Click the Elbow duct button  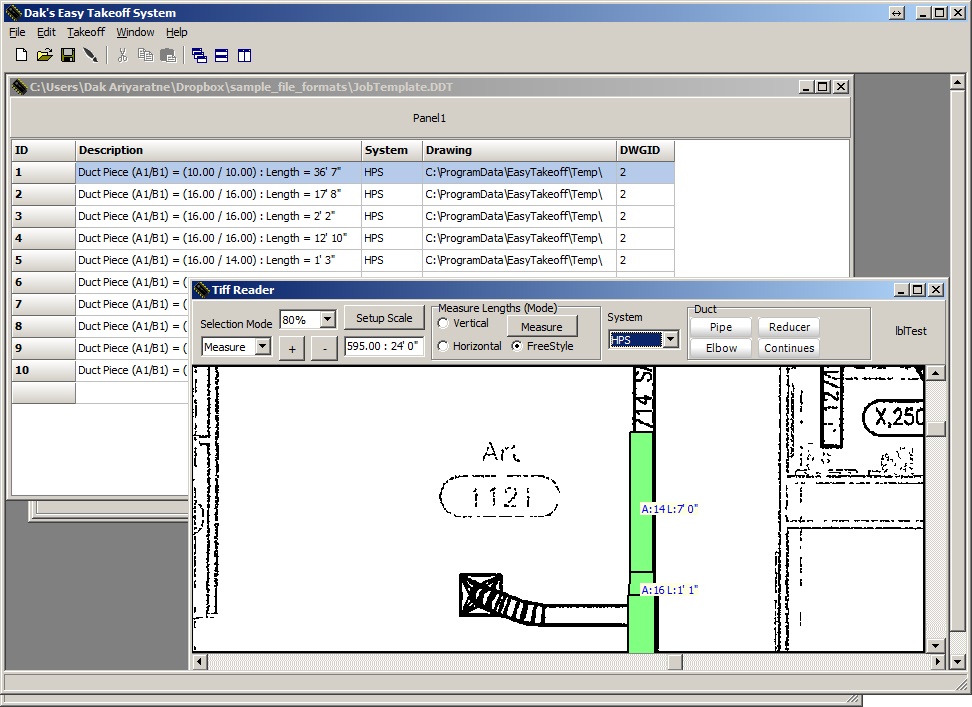[721, 348]
